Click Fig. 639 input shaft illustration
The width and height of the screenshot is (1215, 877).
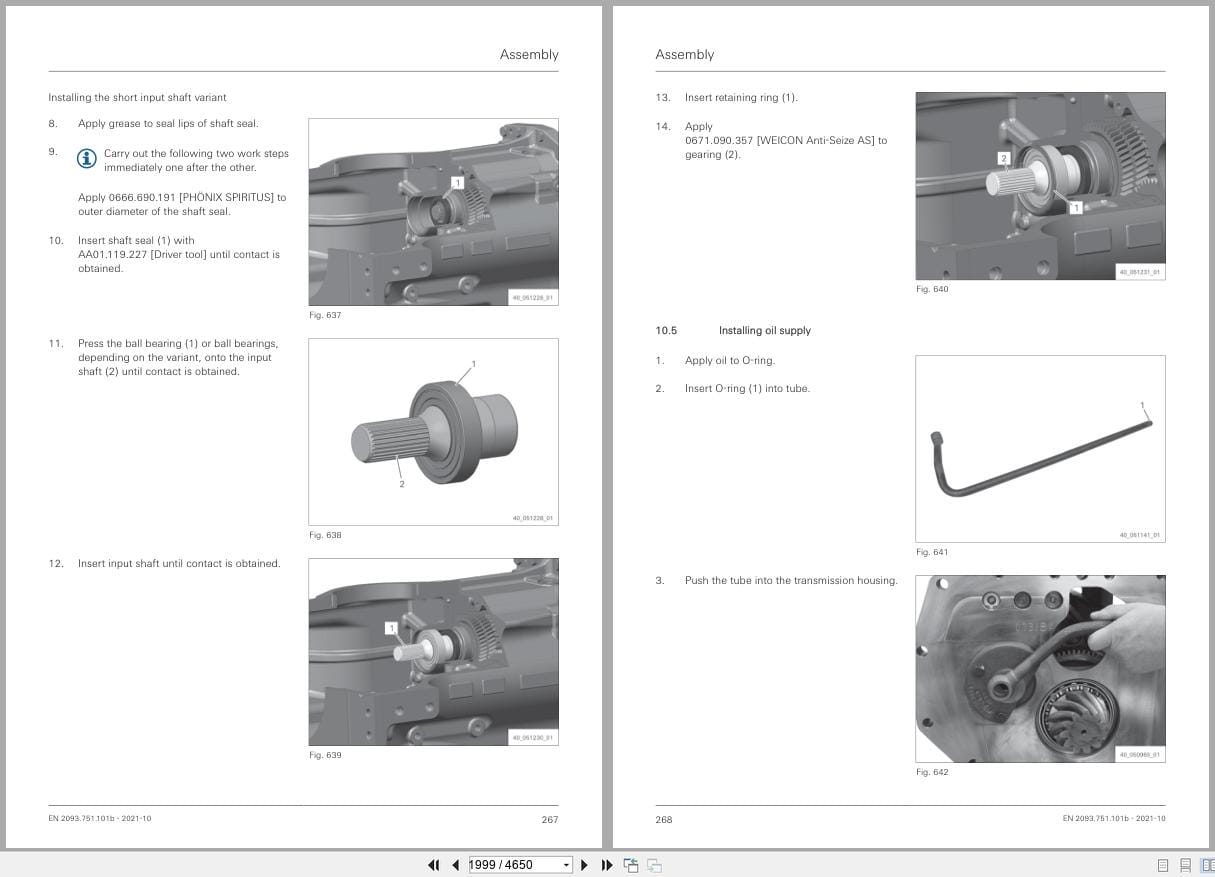(433, 652)
